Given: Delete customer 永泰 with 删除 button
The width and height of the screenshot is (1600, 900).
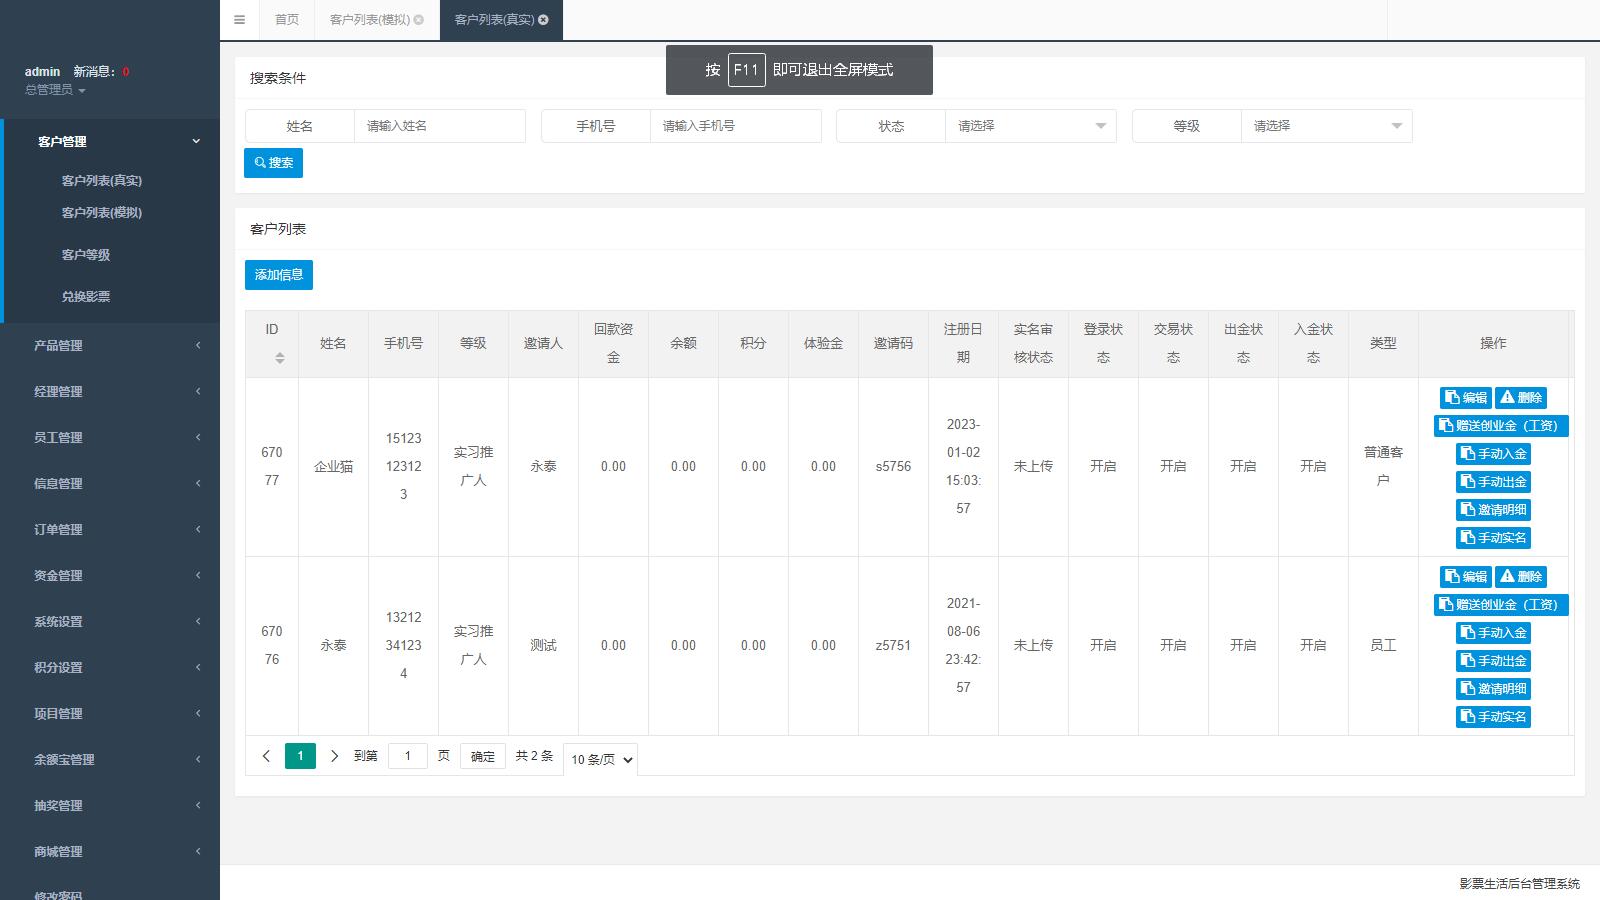Looking at the screenshot, I should coord(1520,577).
